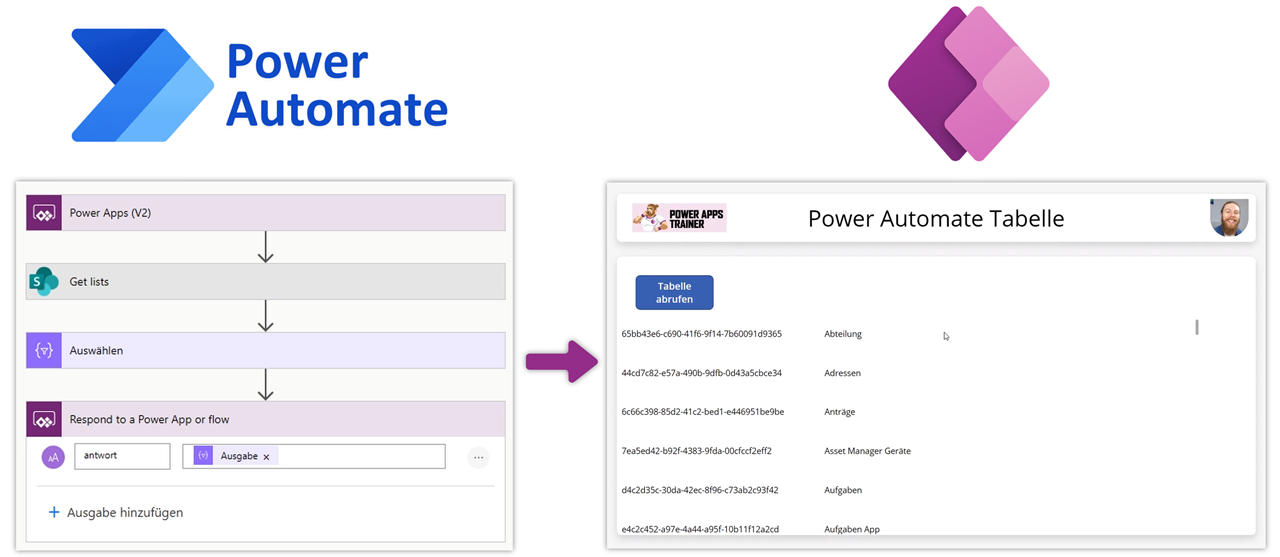The width and height of the screenshot is (1280, 557).
Task: Click the Power Automate logo icon
Action: 143,84
